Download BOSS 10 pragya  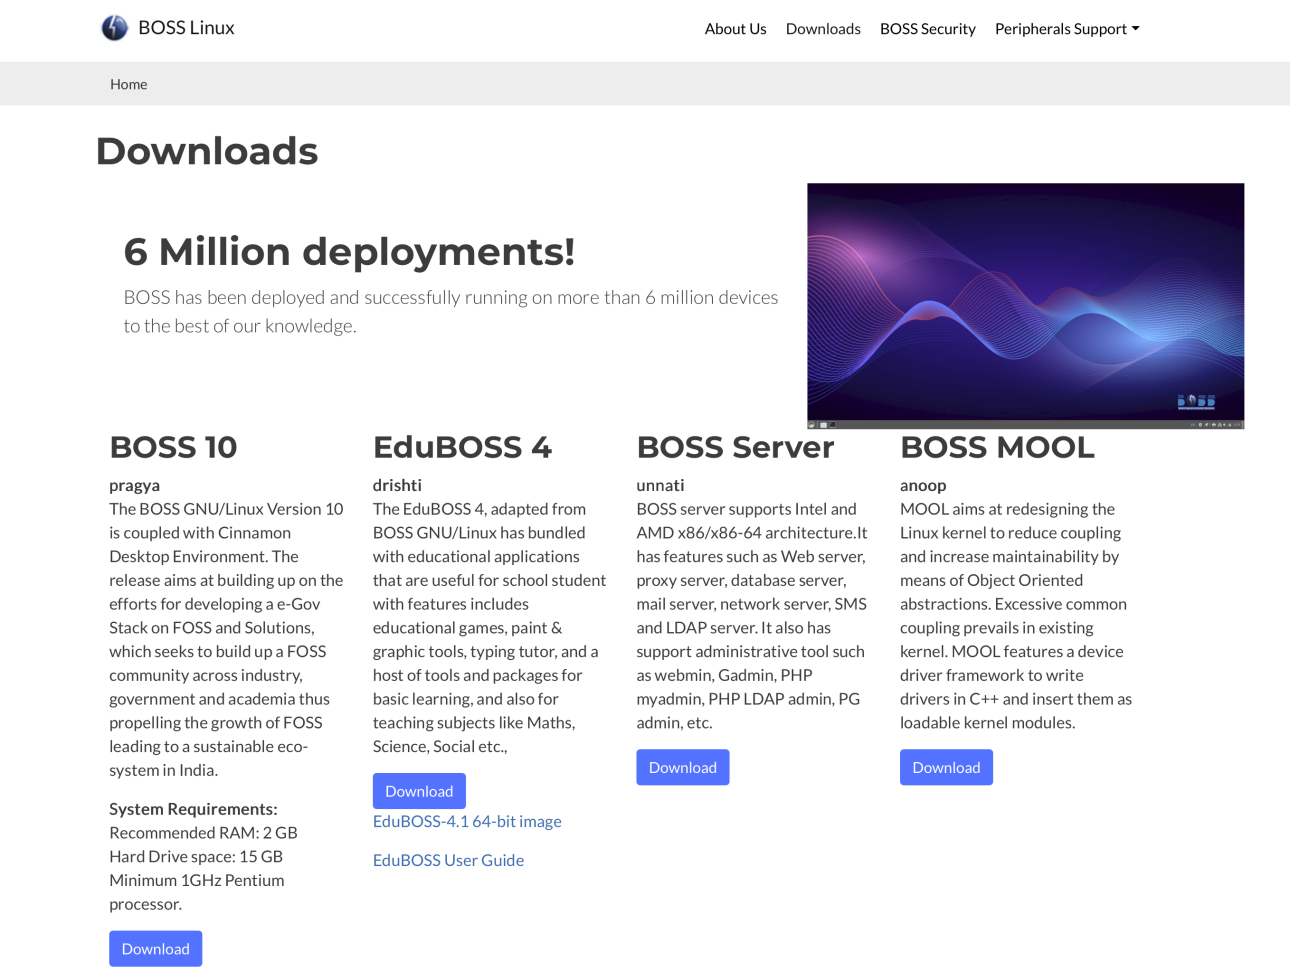(x=156, y=949)
